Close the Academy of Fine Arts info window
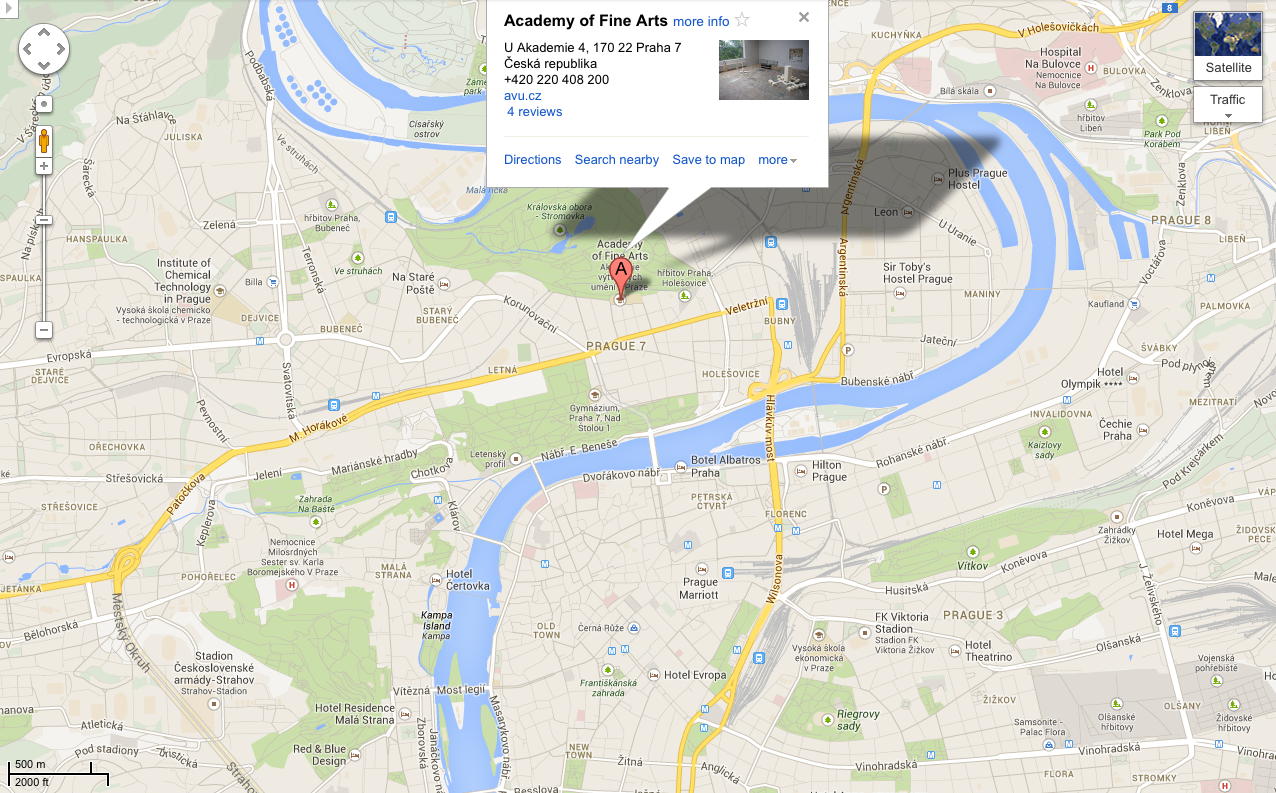The height and width of the screenshot is (793, 1276). point(804,17)
